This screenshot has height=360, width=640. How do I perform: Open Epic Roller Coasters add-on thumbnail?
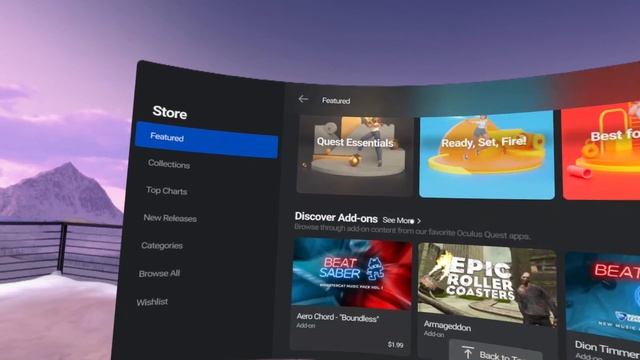pyautogui.click(x=487, y=284)
